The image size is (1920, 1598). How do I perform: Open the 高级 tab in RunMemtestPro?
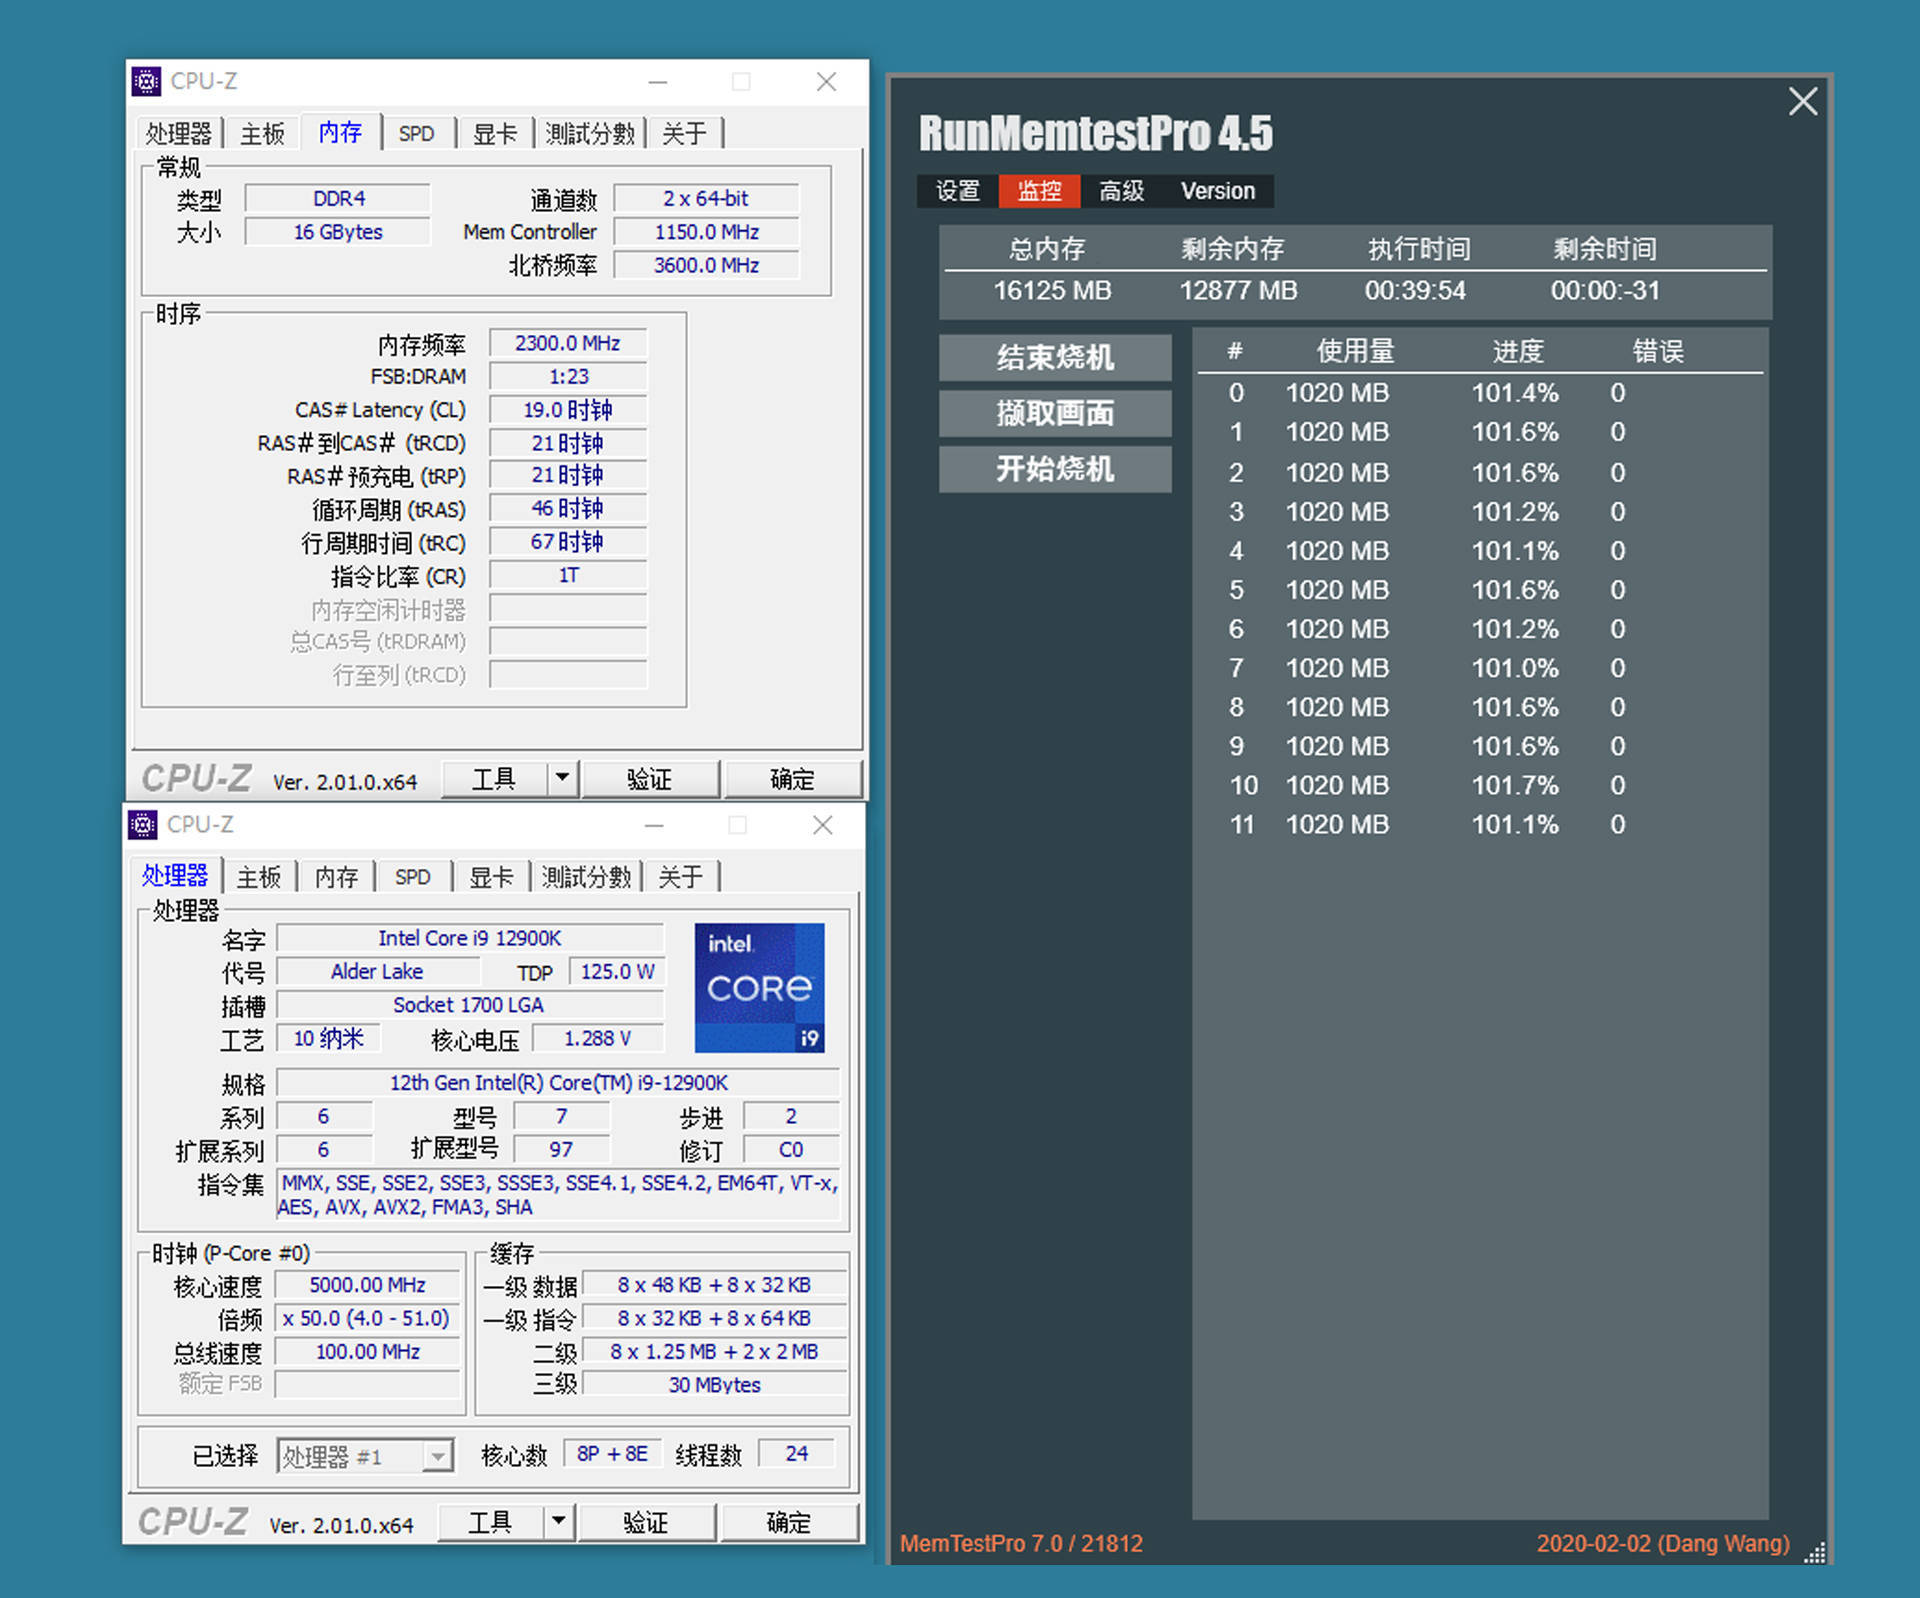[1120, 190]
